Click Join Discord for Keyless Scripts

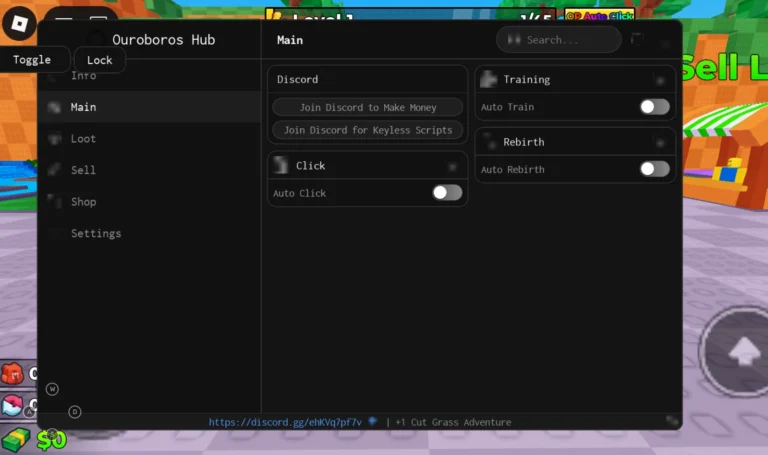pos(368,130)
